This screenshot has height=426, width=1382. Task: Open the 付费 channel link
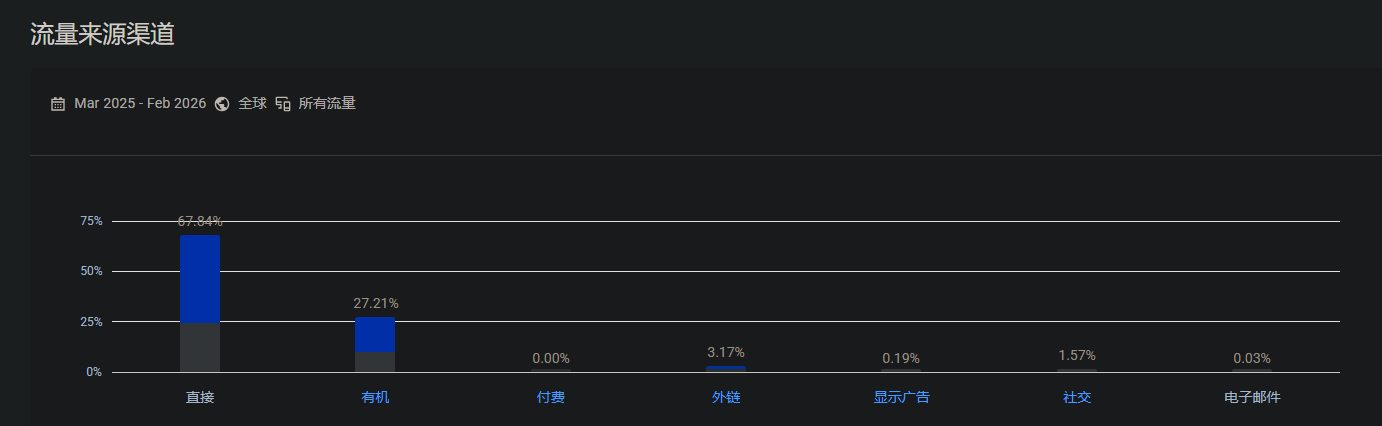(550, 398)
